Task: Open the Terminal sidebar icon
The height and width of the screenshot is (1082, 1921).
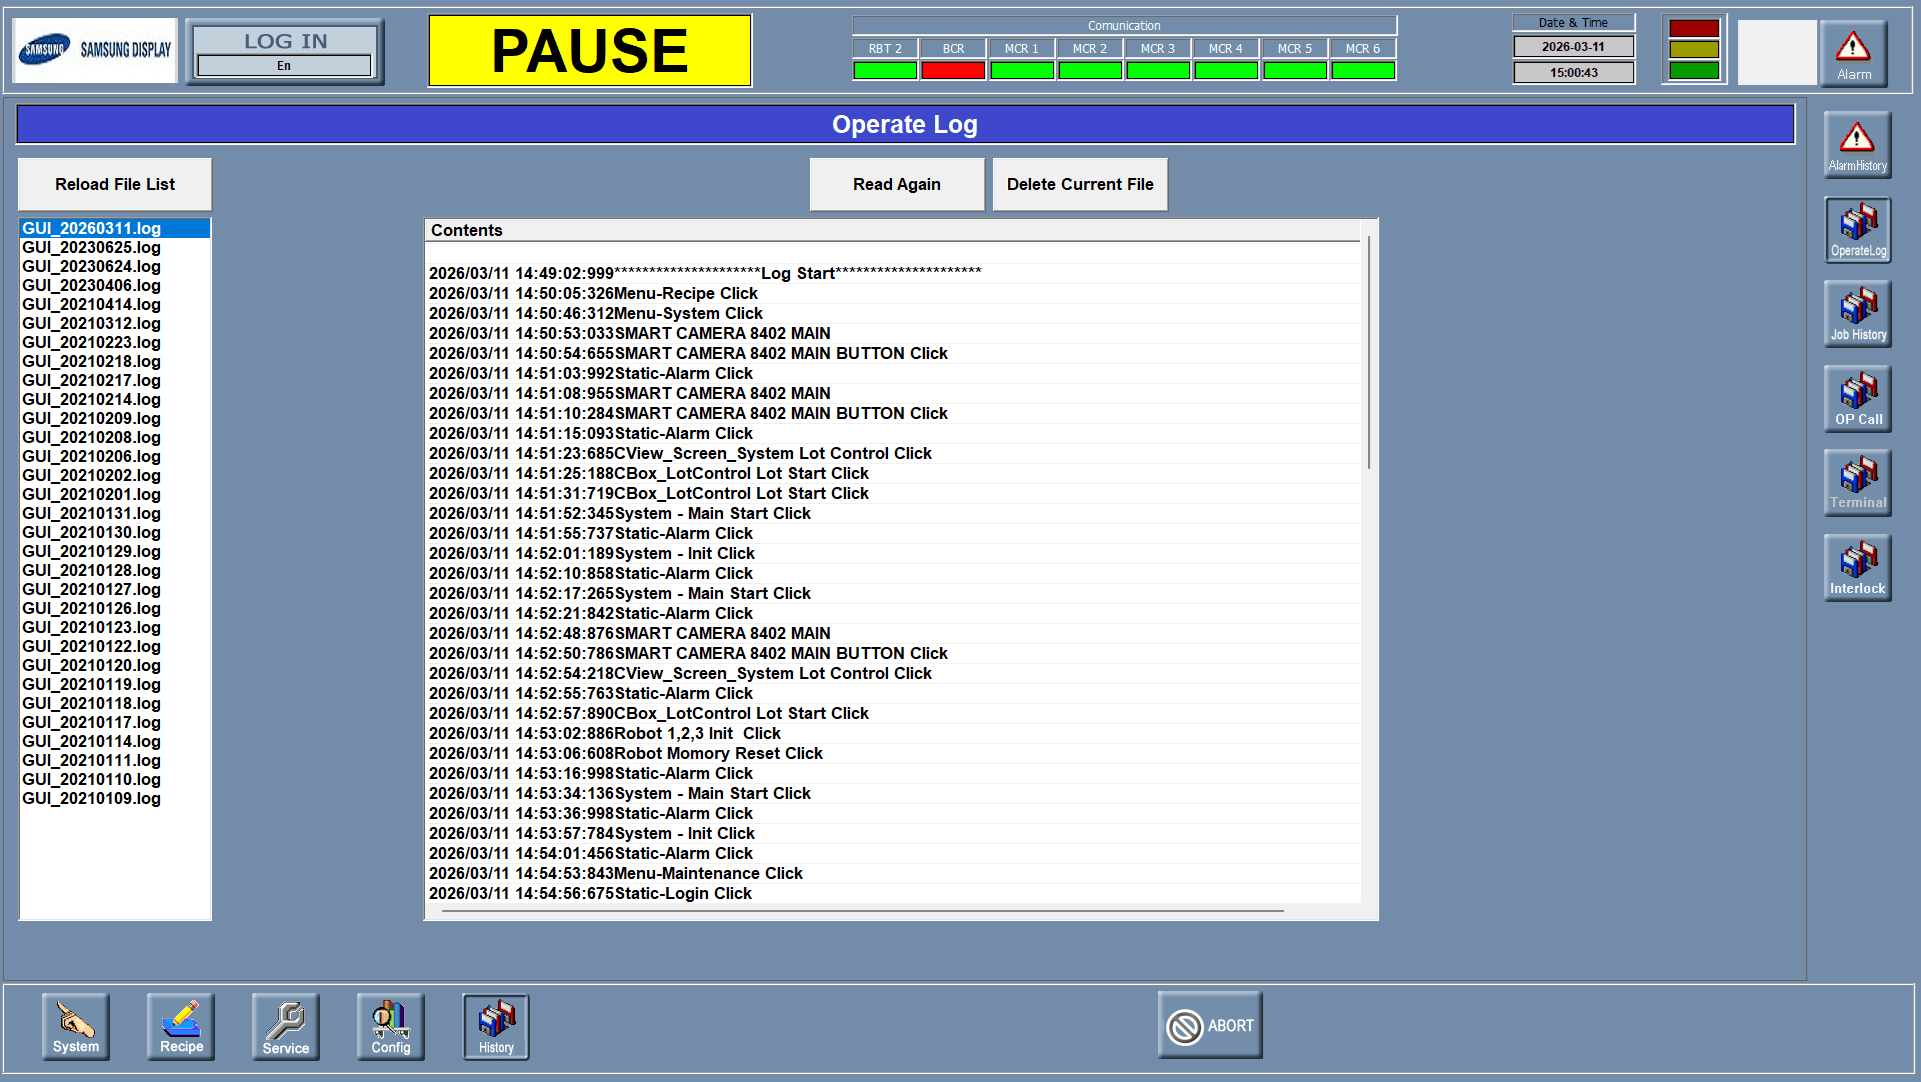Action: tap(1857, 483)
